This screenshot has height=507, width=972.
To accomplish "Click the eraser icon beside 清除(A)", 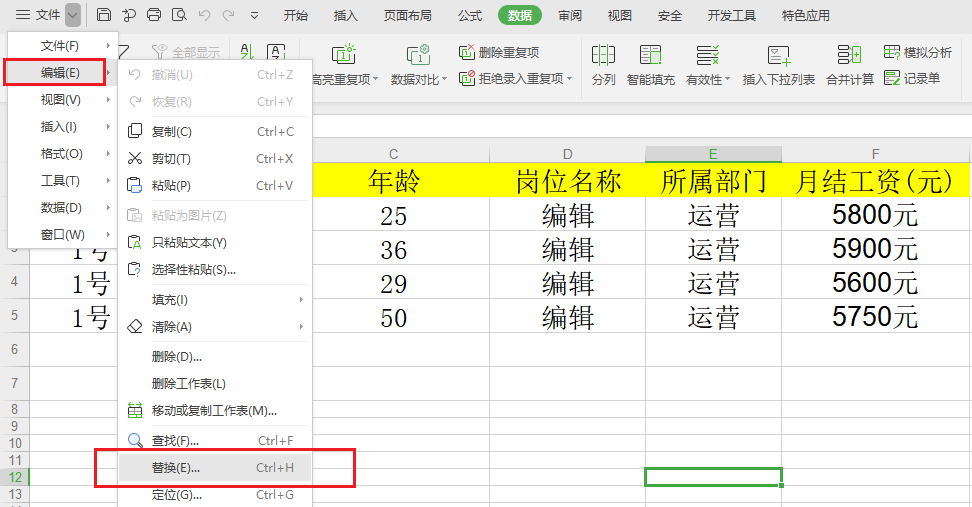I will (x=135, y=327).
